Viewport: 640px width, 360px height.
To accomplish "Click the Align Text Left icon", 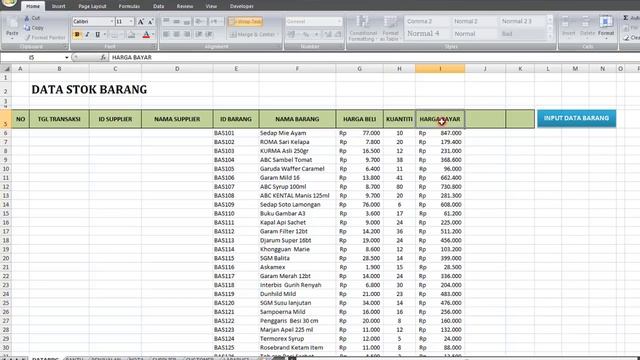I will 166,34.
